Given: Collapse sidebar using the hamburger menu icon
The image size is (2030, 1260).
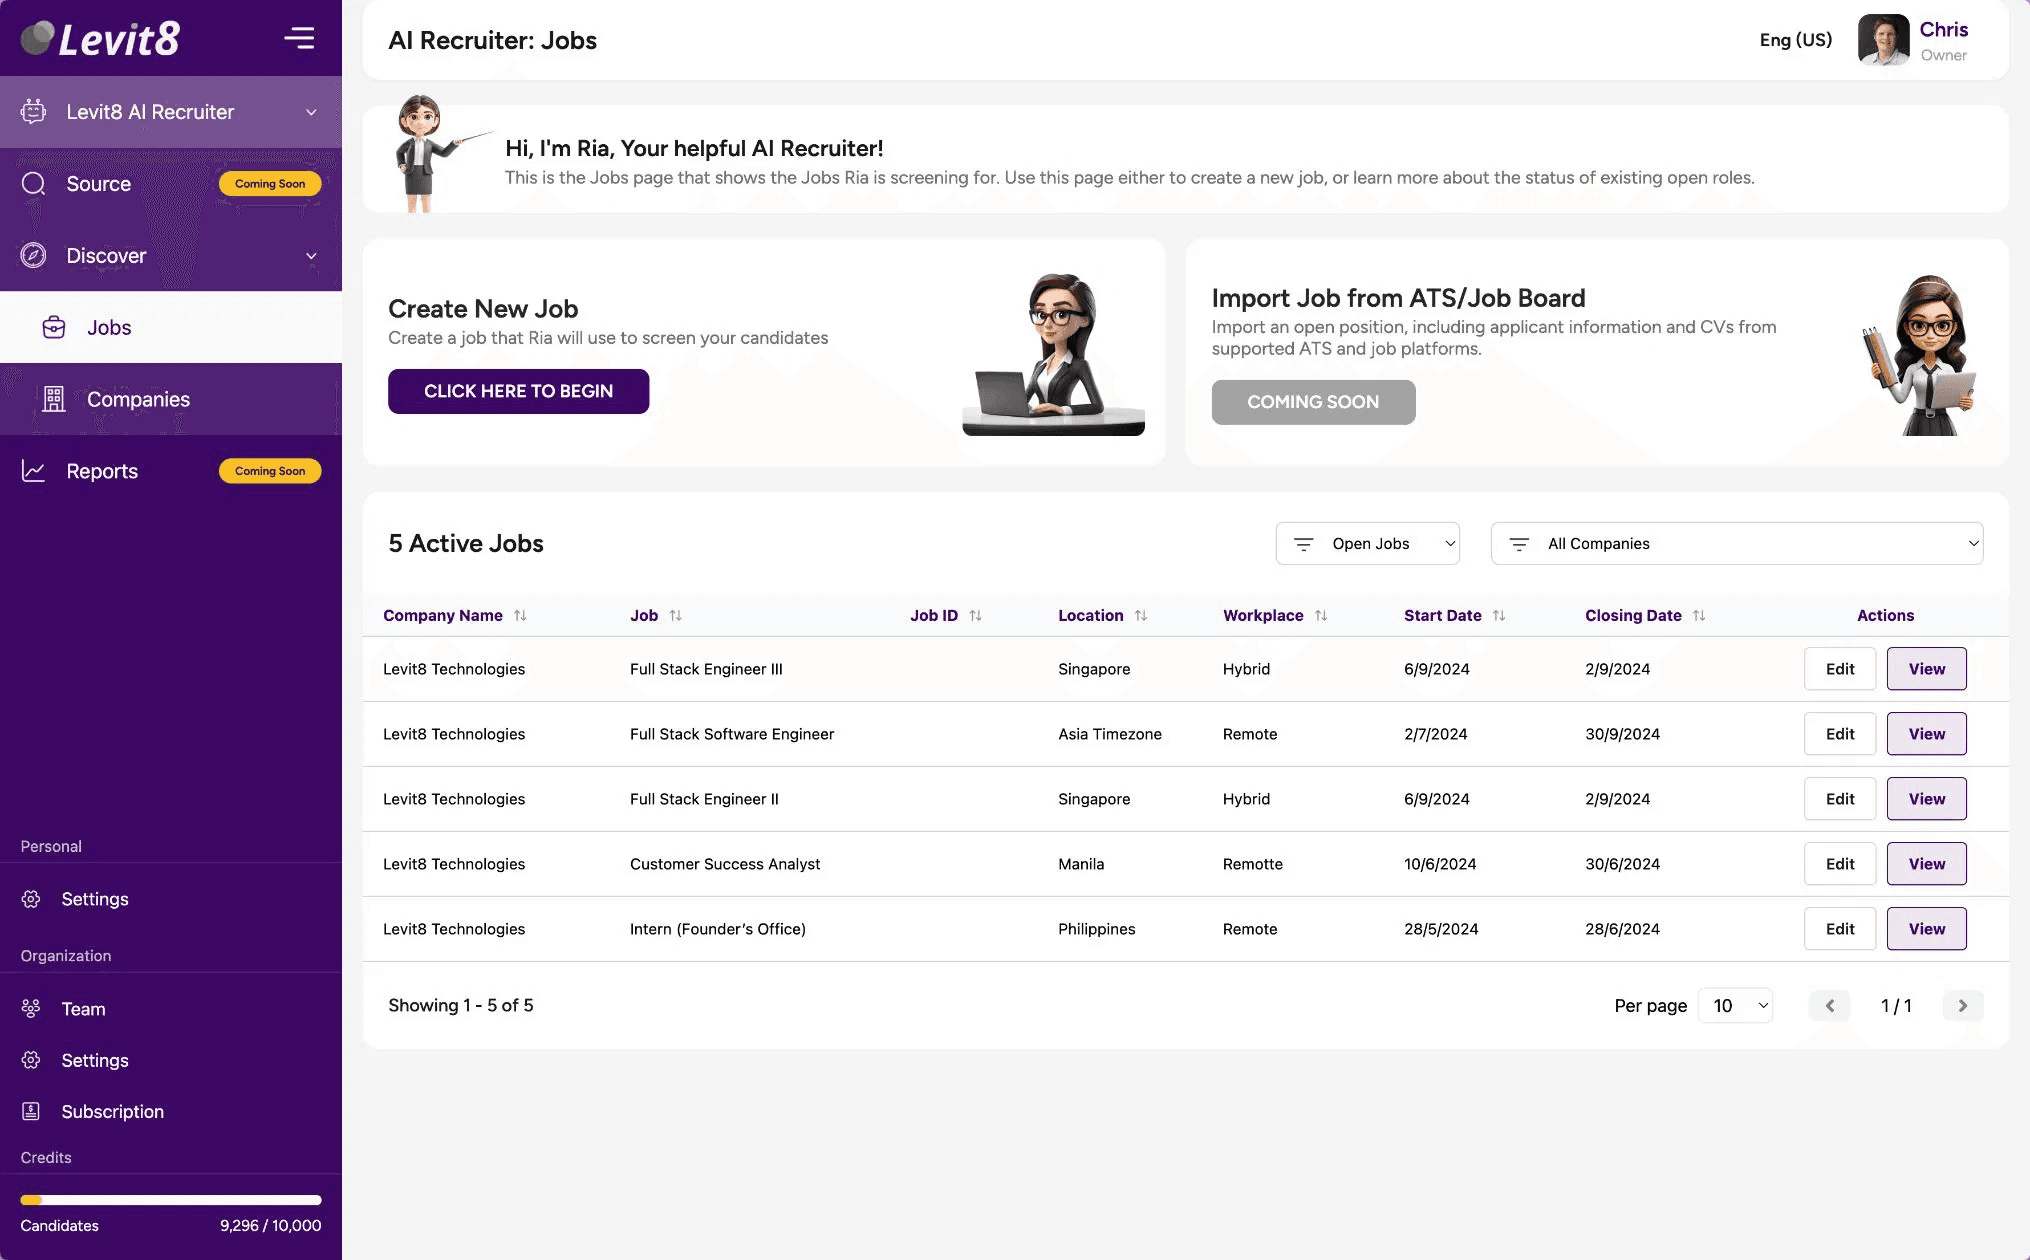Looking at the screenshot, I should click(299, 38).
